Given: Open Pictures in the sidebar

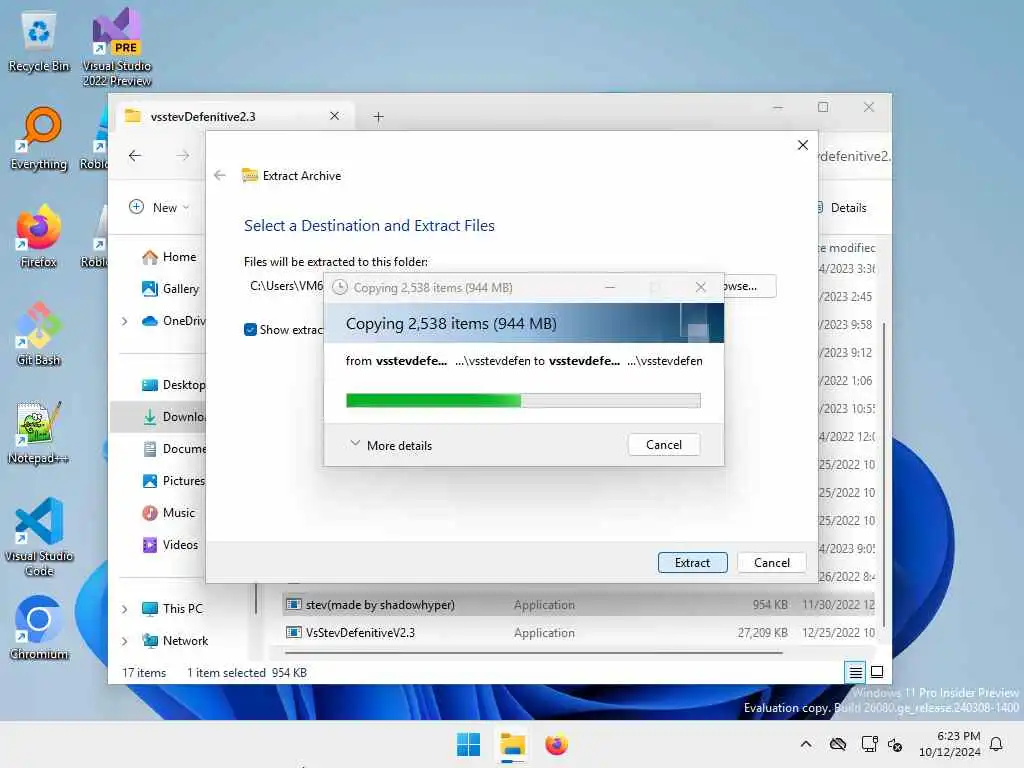Looking at the screenshot, I should click(174, 481).
